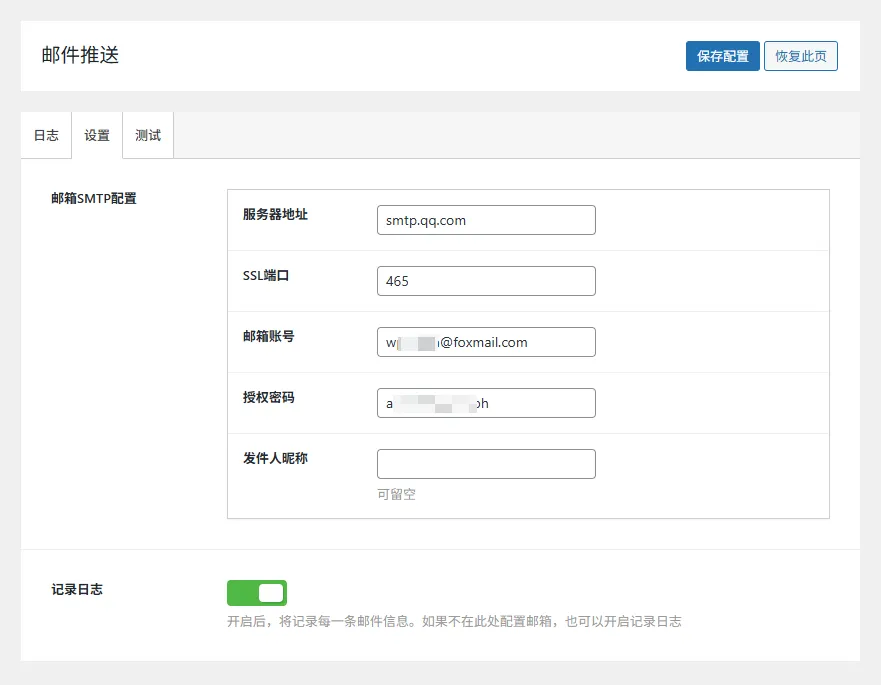Click the 发件人昵称 field label
Viewport: 881px width, 685px height.
pos(275,458)
